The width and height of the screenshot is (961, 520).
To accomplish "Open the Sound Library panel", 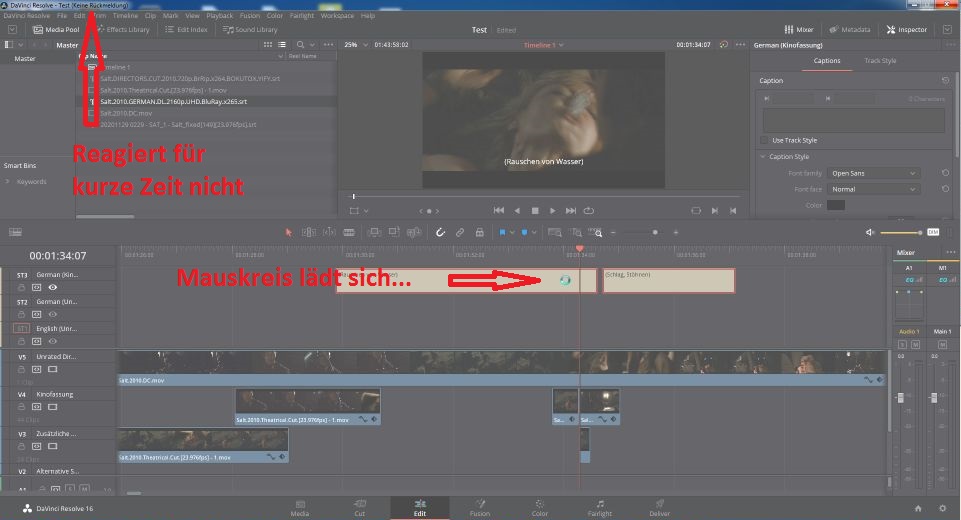I will [x=250, y=29].
